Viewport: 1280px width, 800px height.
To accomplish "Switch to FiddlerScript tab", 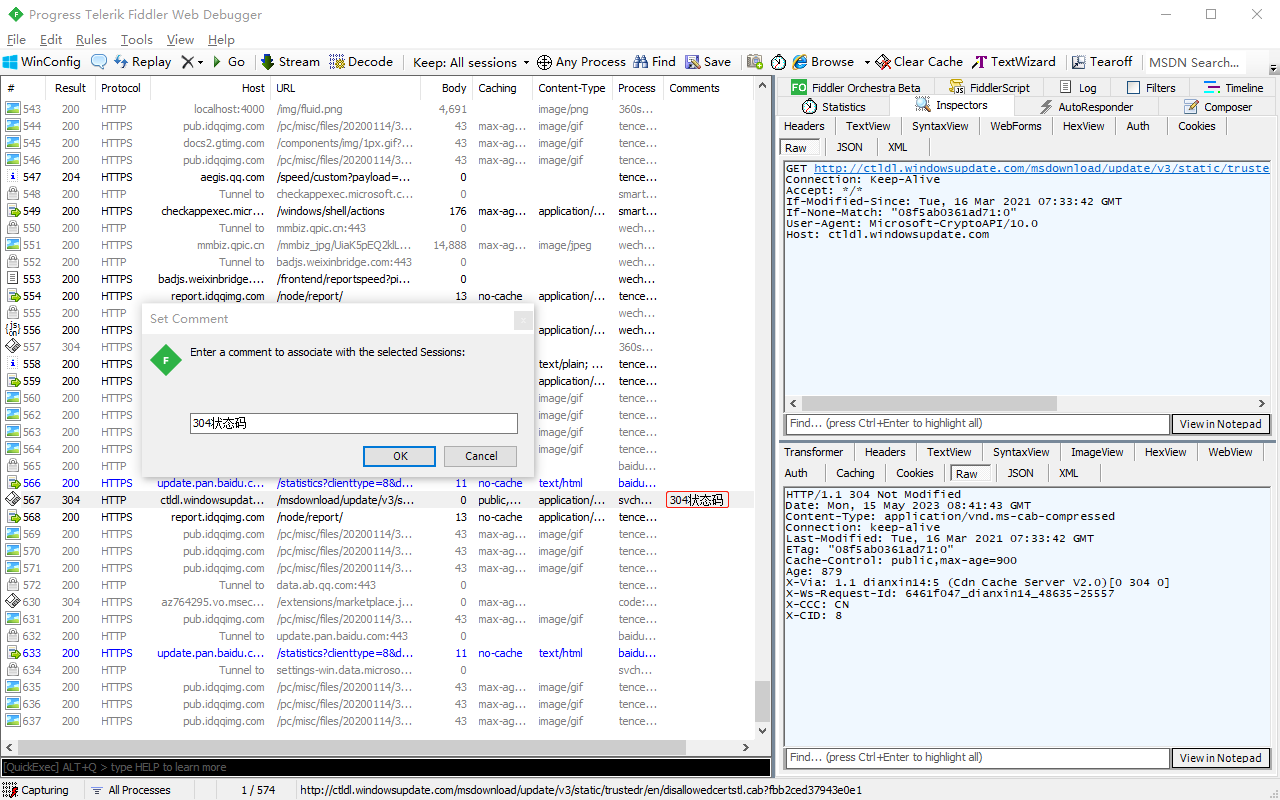I will (988, 88).
